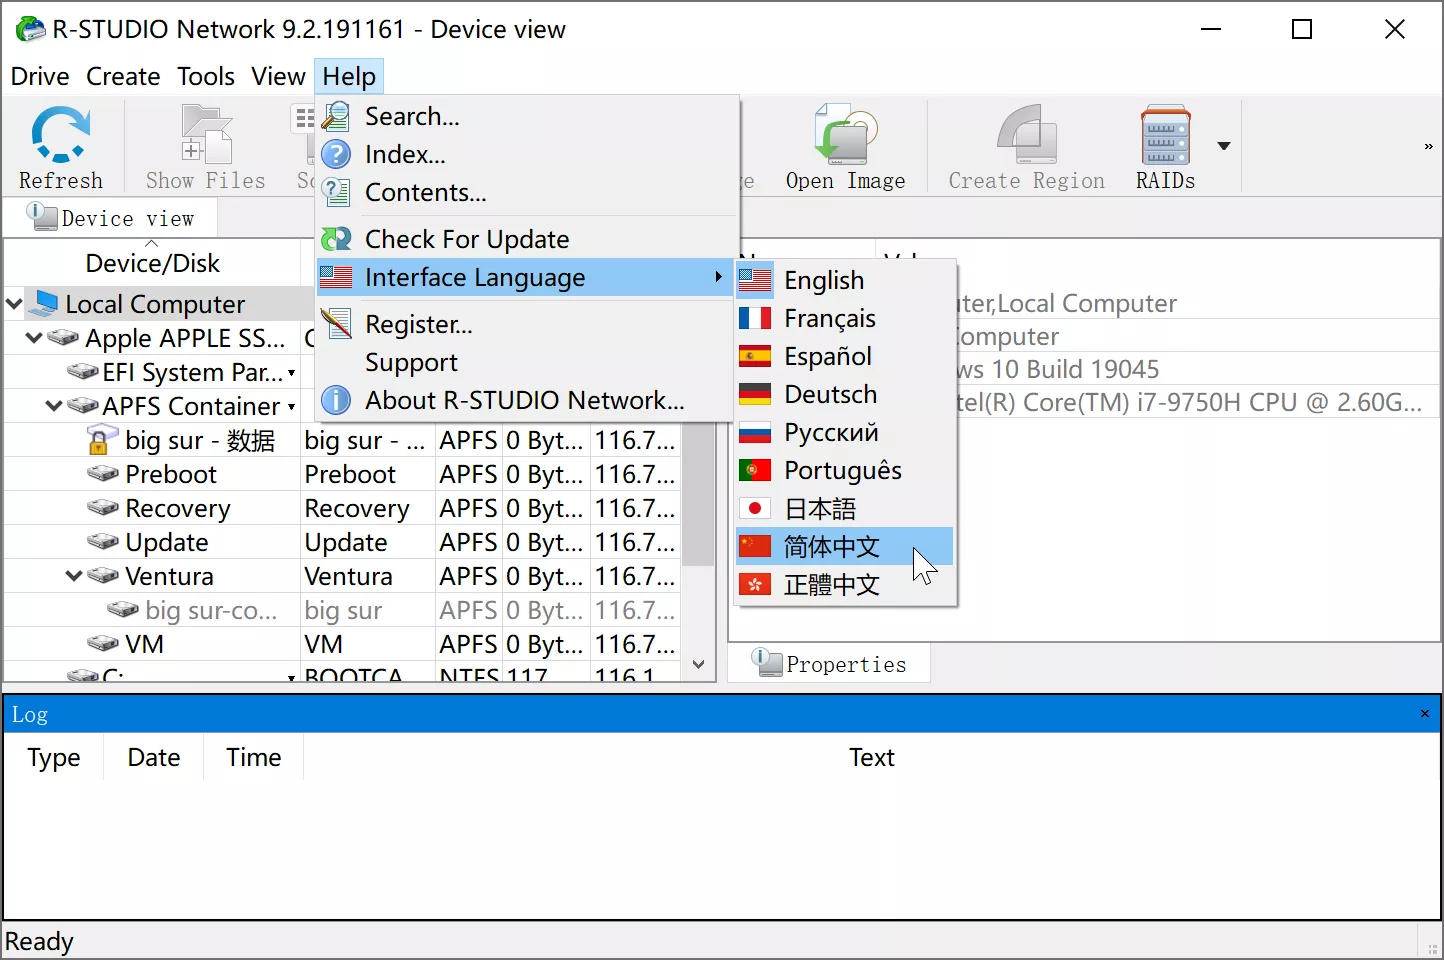The height and width of the screenshot is (960, 1444).
Task: Open the Drive menu
Action: coord(39,76)
